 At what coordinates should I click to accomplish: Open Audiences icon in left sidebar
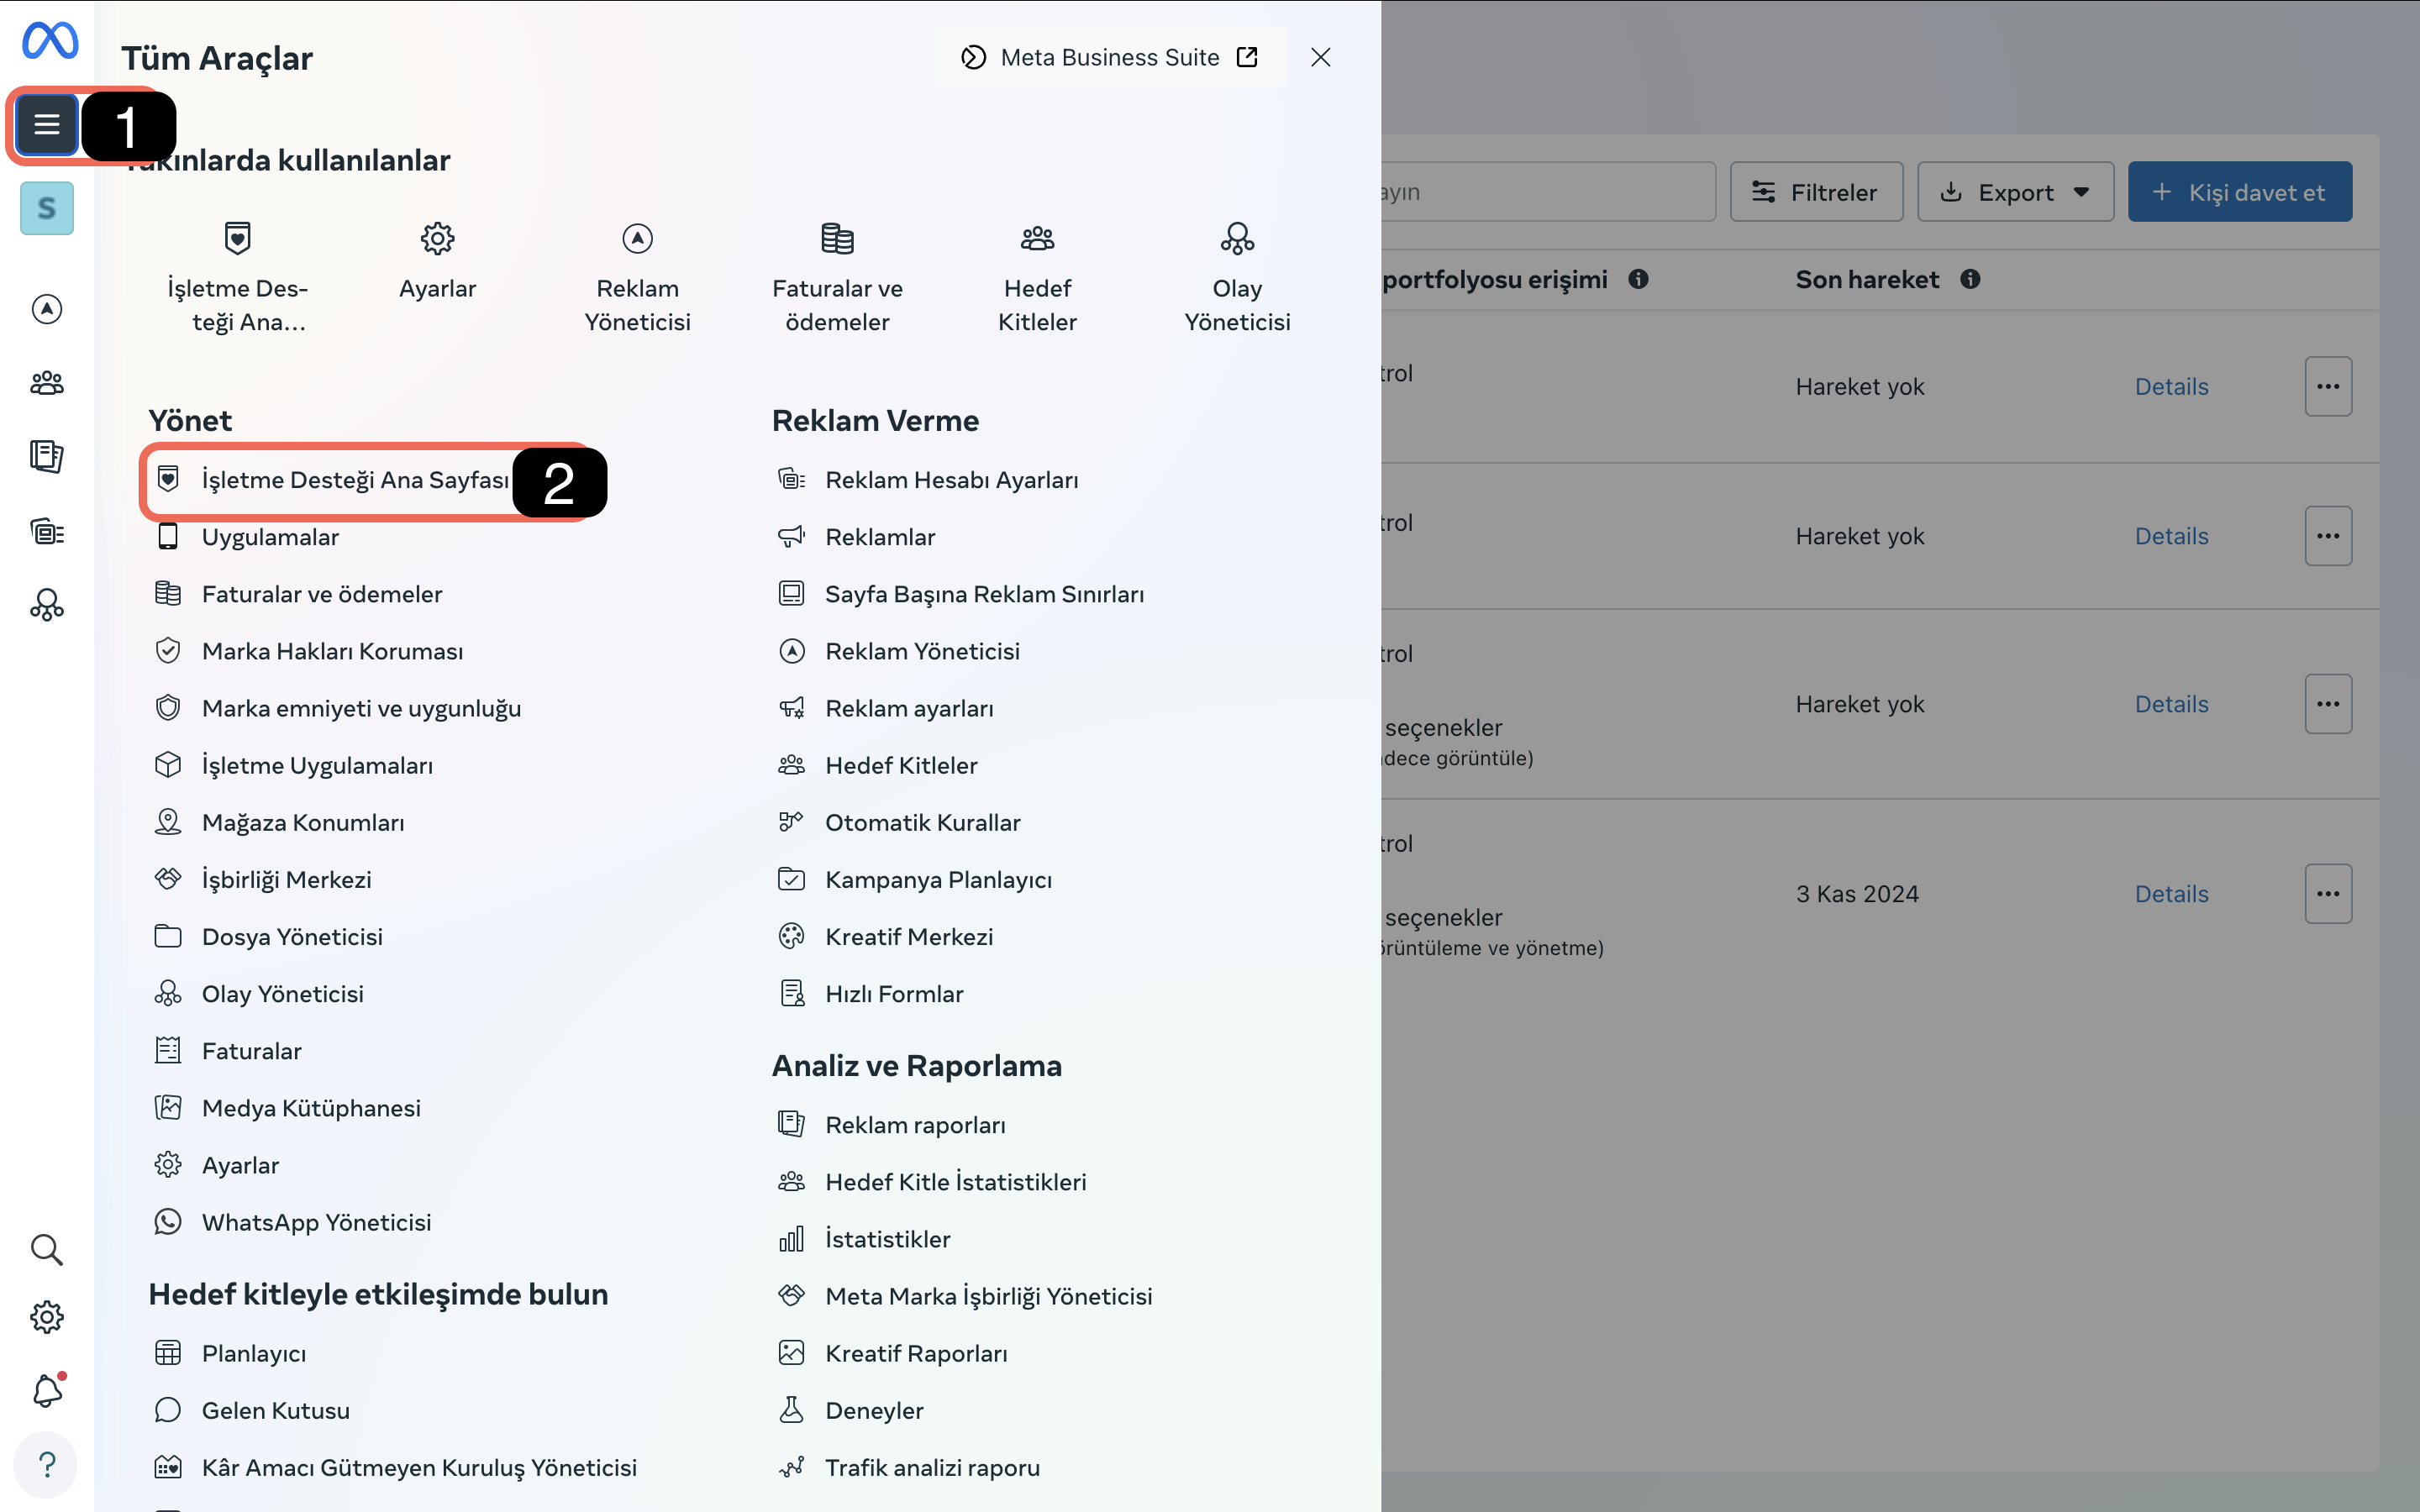47,383
